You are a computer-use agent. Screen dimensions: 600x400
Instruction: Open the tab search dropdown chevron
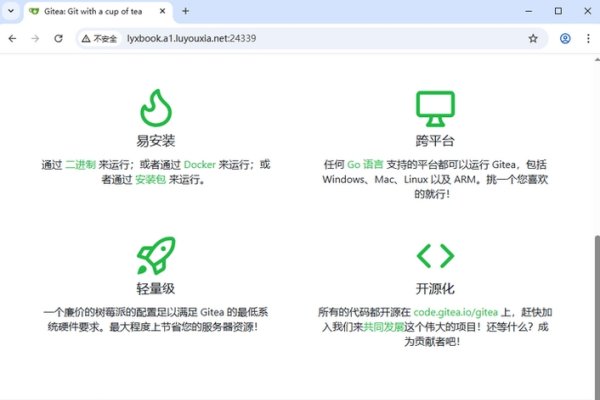(13, 11)
